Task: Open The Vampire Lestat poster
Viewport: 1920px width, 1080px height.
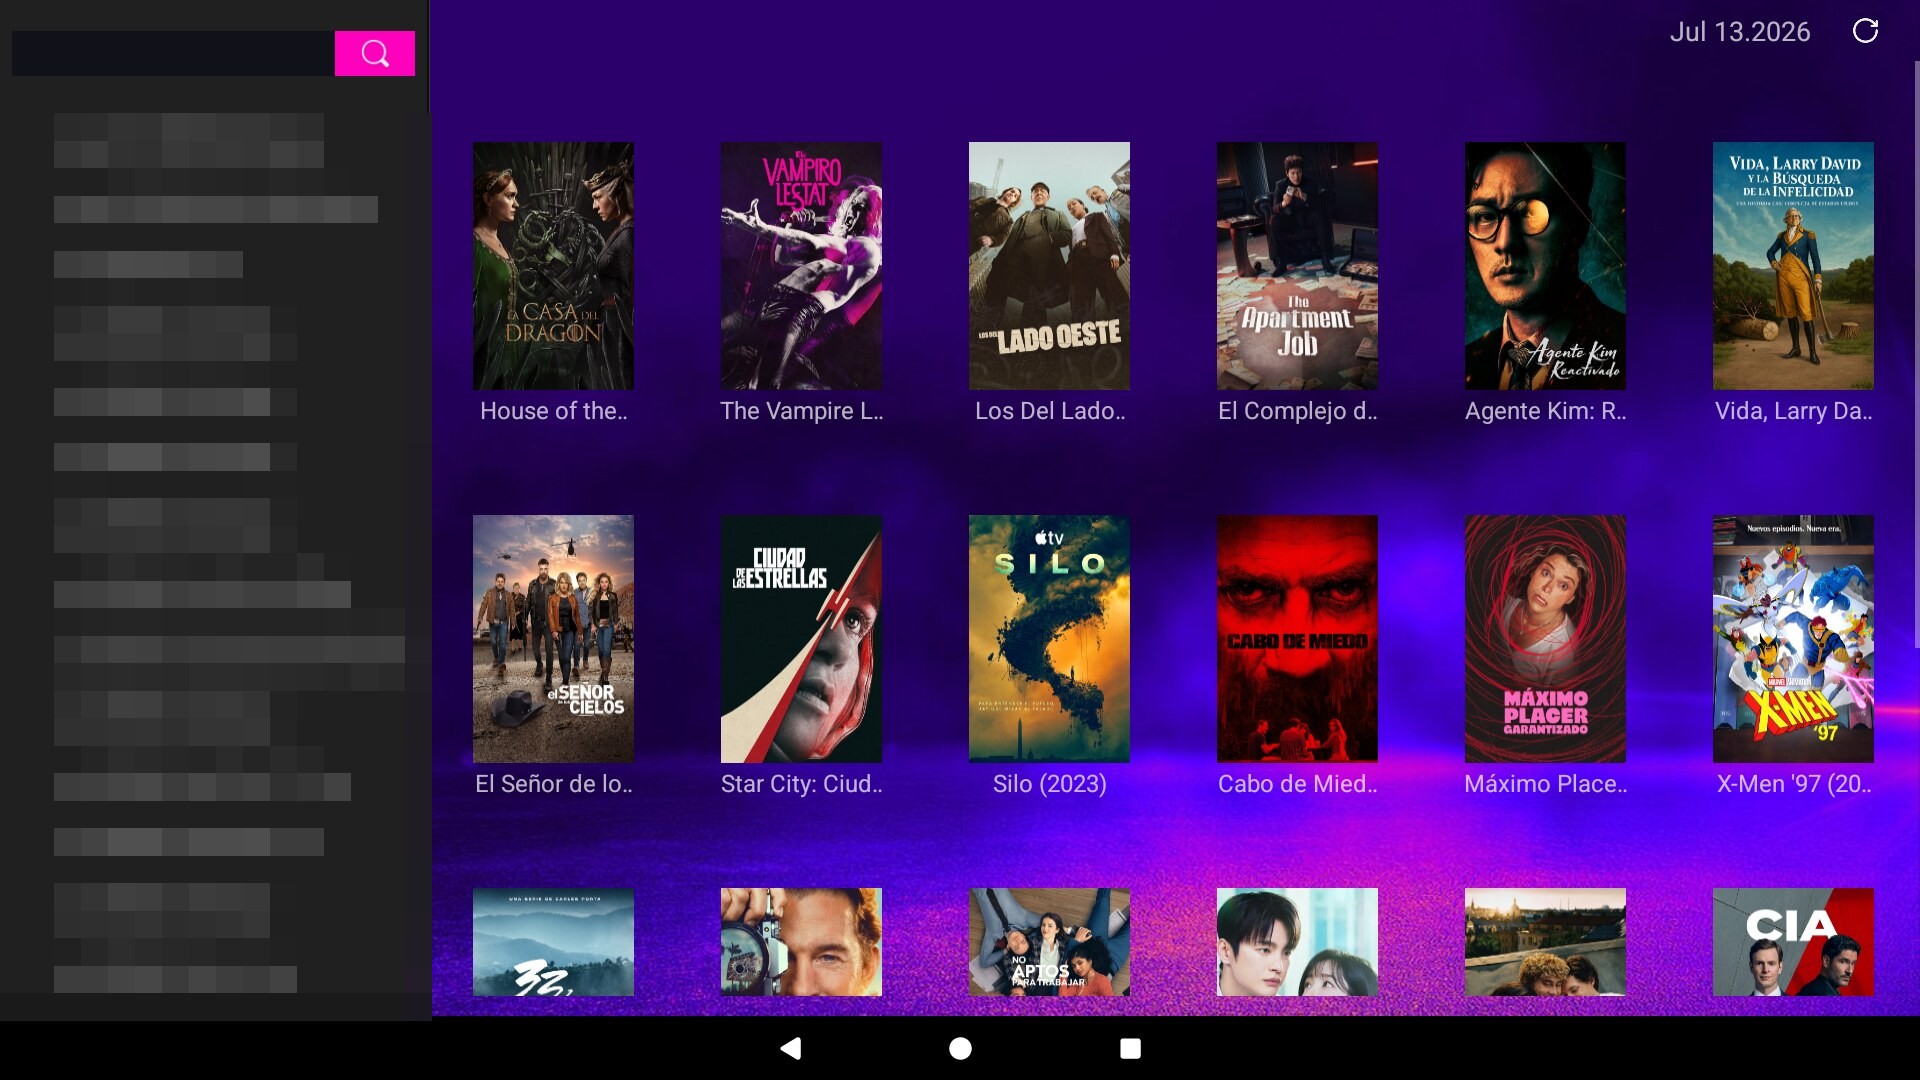Action: point(801,266)
